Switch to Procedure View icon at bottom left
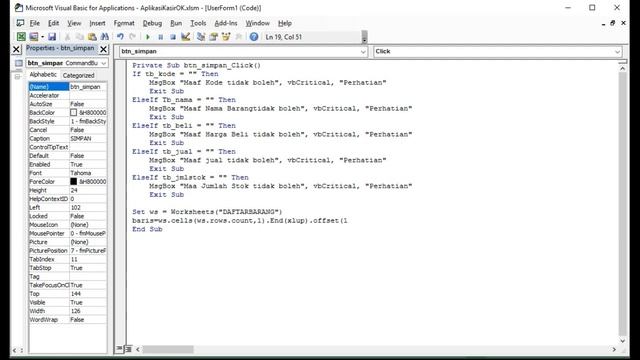The height and width of the screenshot is (360, 640). [119, 349]
